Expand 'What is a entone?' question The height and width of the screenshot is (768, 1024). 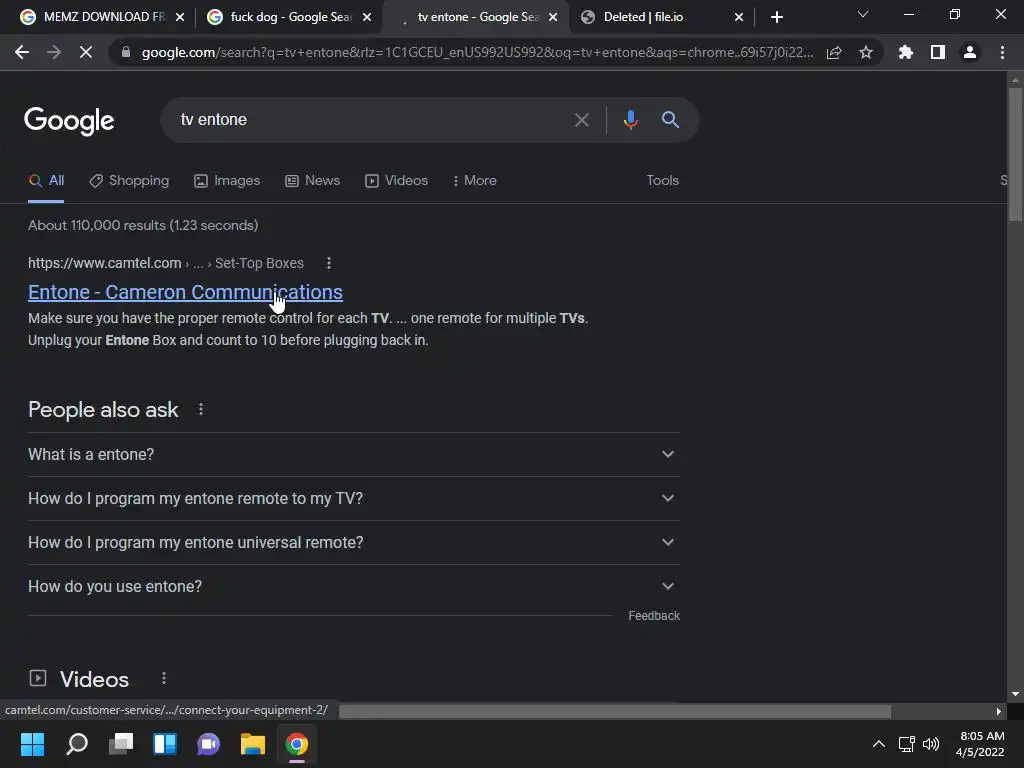pos(353,455)
